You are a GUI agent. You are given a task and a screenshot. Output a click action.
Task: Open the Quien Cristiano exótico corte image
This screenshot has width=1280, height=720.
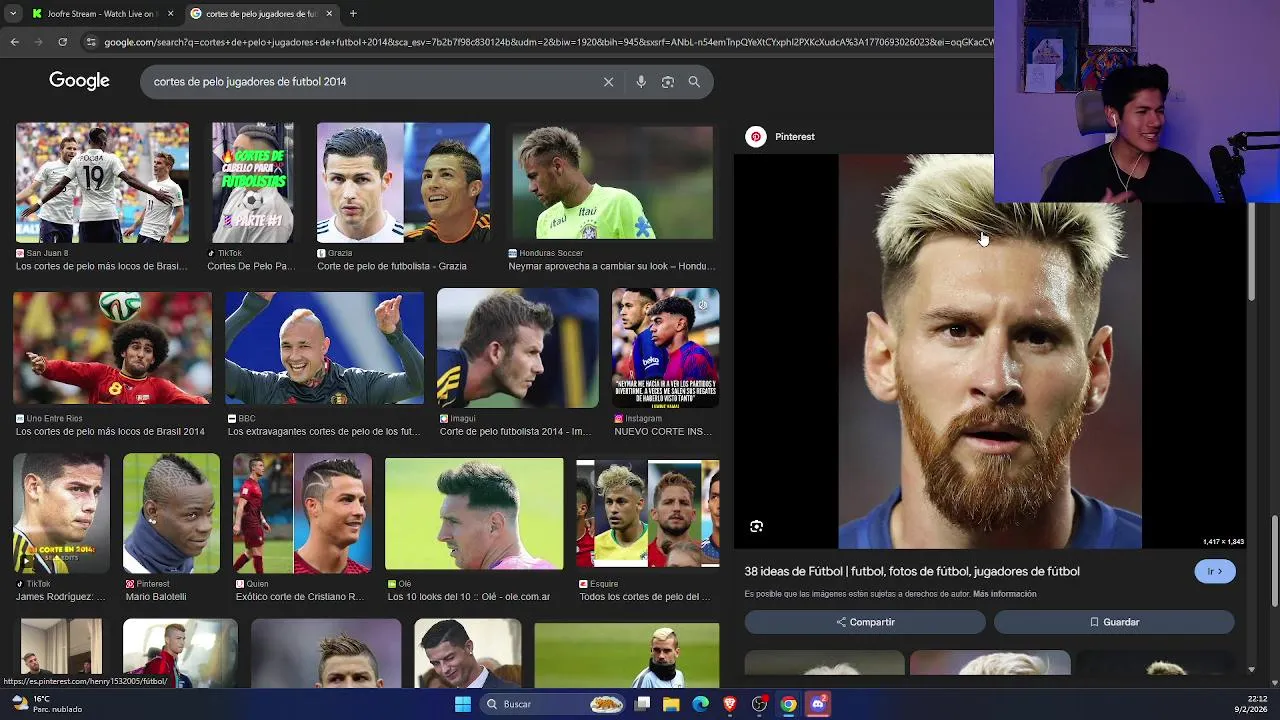[x=303, y=514]
